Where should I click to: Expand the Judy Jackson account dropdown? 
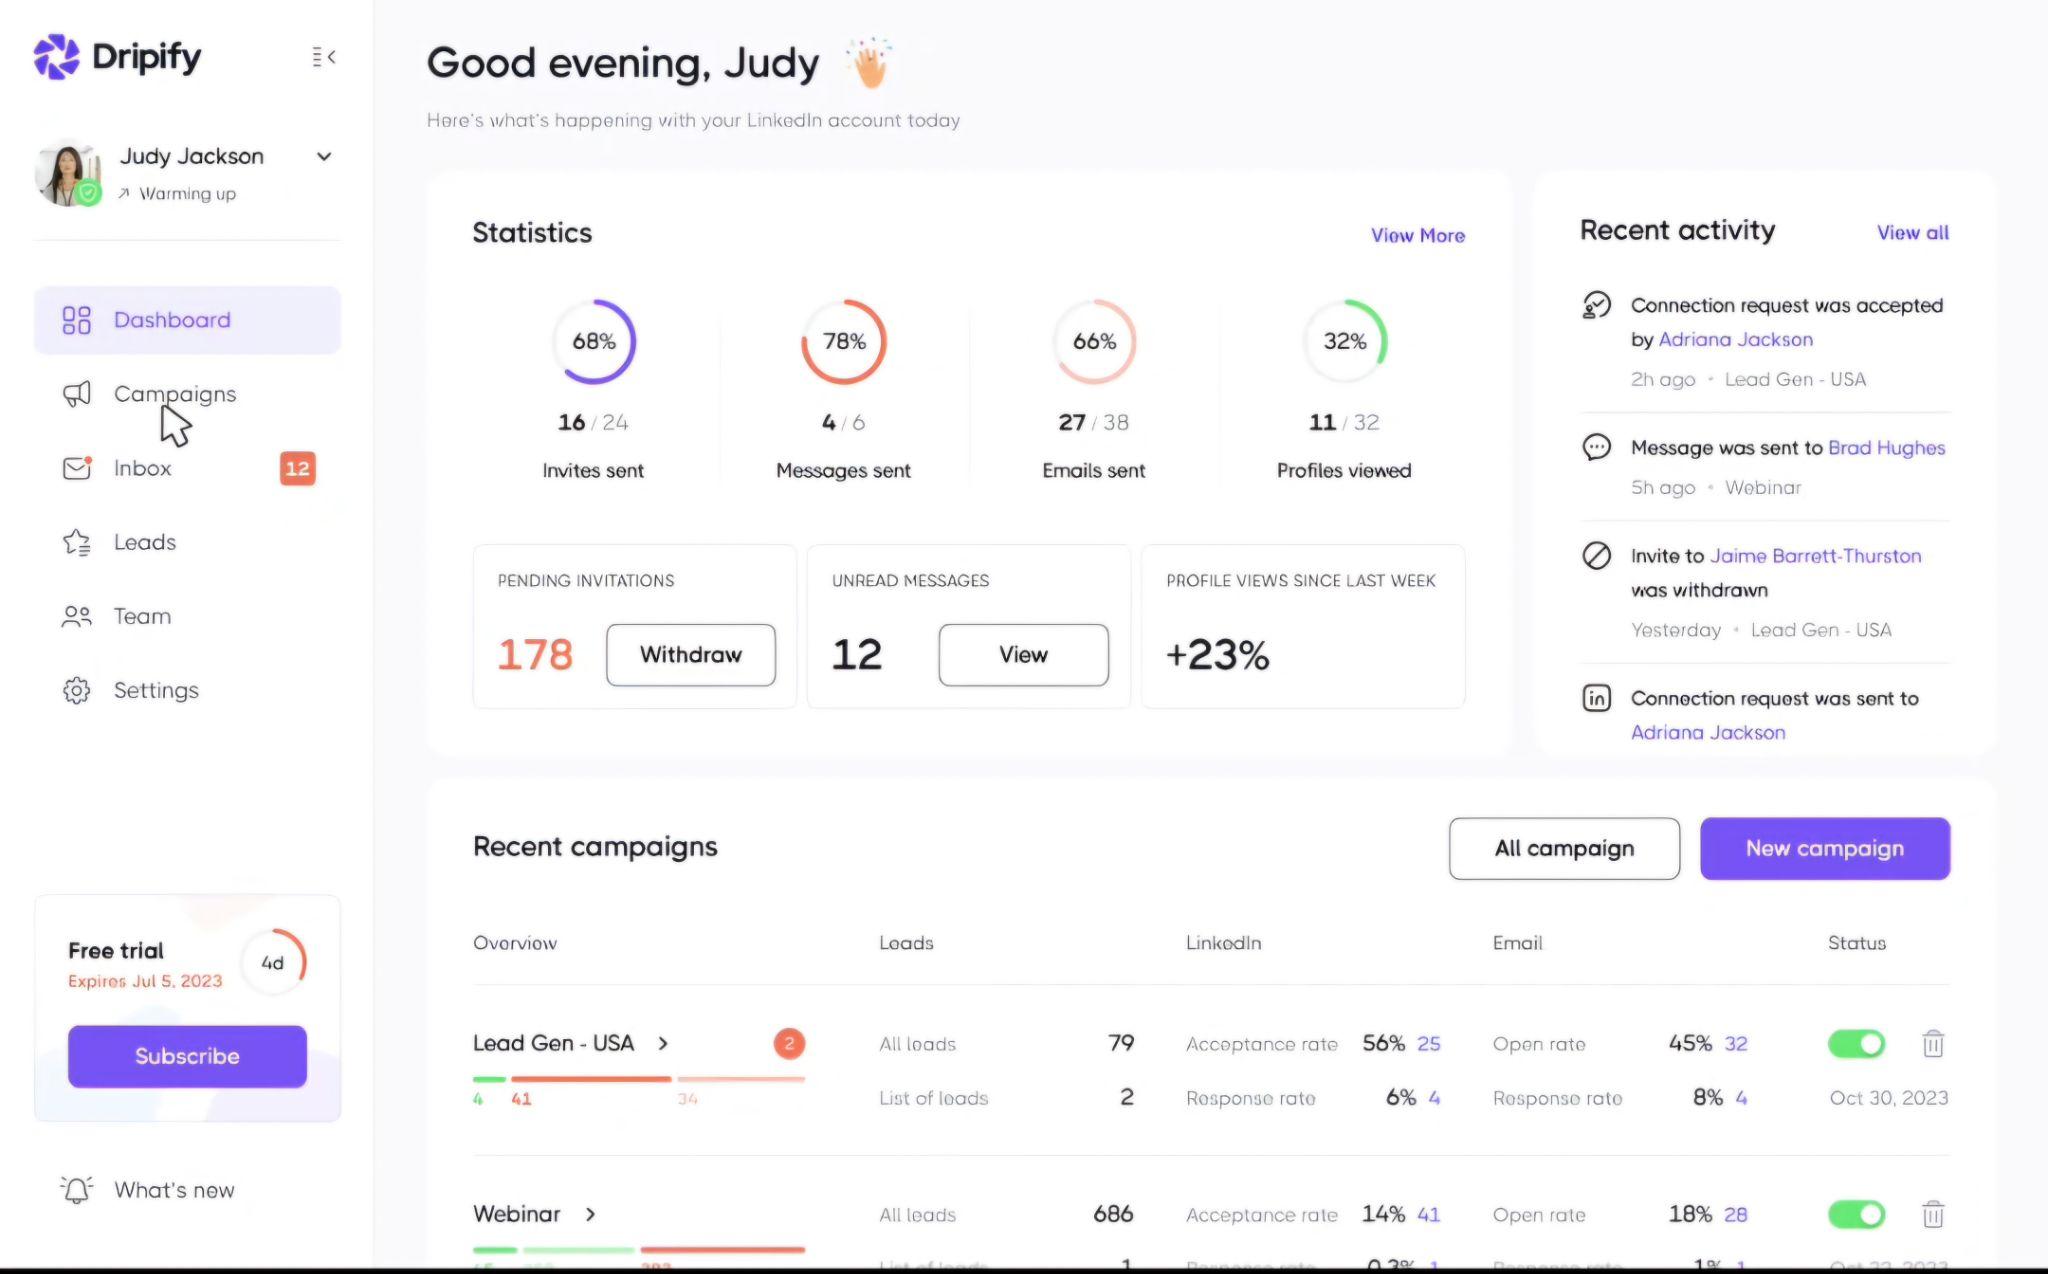pos(324,156)
